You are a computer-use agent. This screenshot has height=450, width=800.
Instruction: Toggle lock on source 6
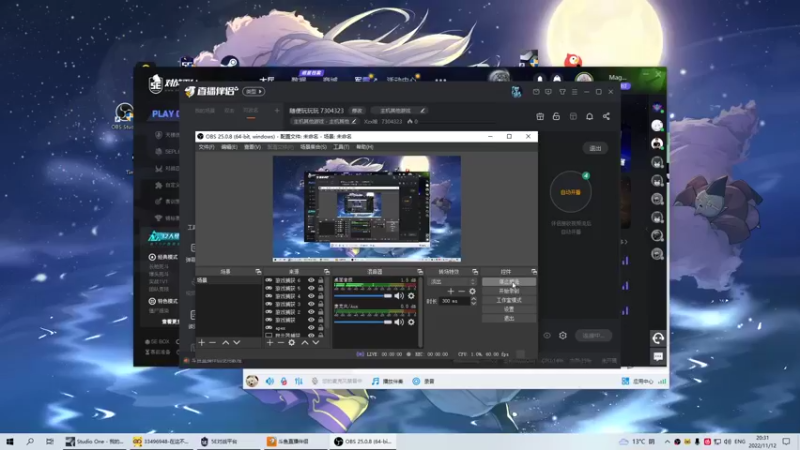coord(321,280)
